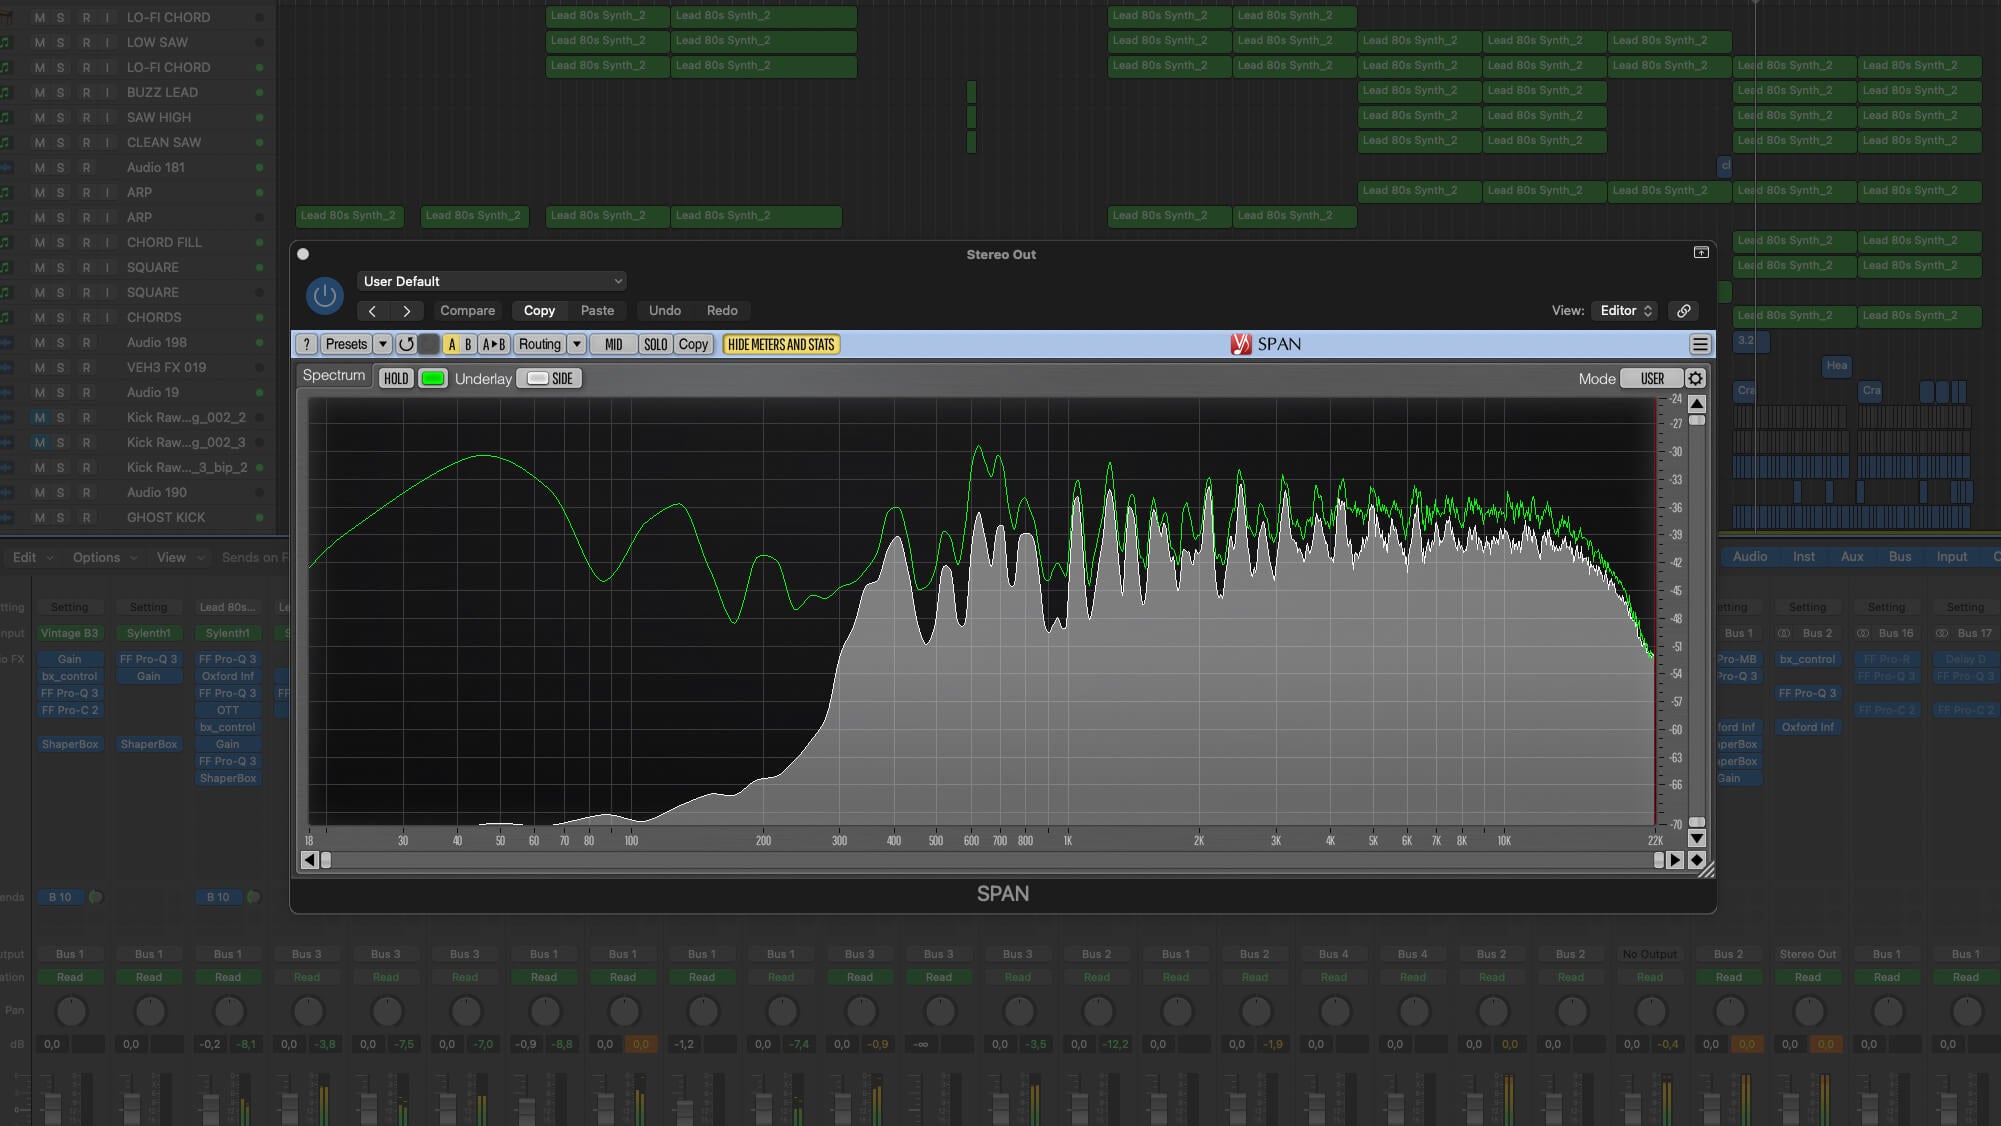Open SPAN's hamburger menu icon
2001x1126 pixels.
[1700, 344]
